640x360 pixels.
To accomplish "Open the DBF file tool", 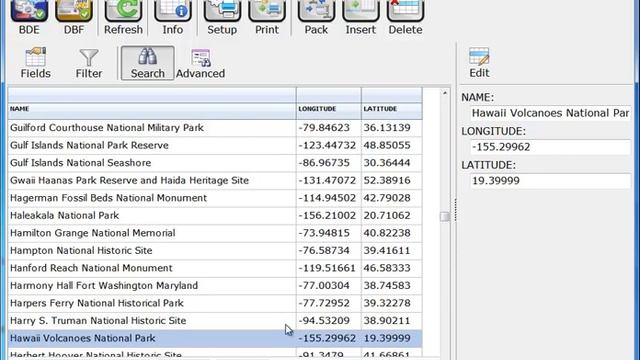I will 74,18.
